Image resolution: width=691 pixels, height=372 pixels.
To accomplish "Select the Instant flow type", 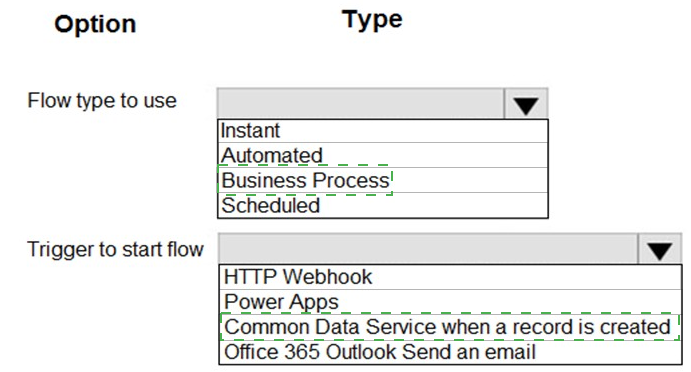I will pos(383,131).
